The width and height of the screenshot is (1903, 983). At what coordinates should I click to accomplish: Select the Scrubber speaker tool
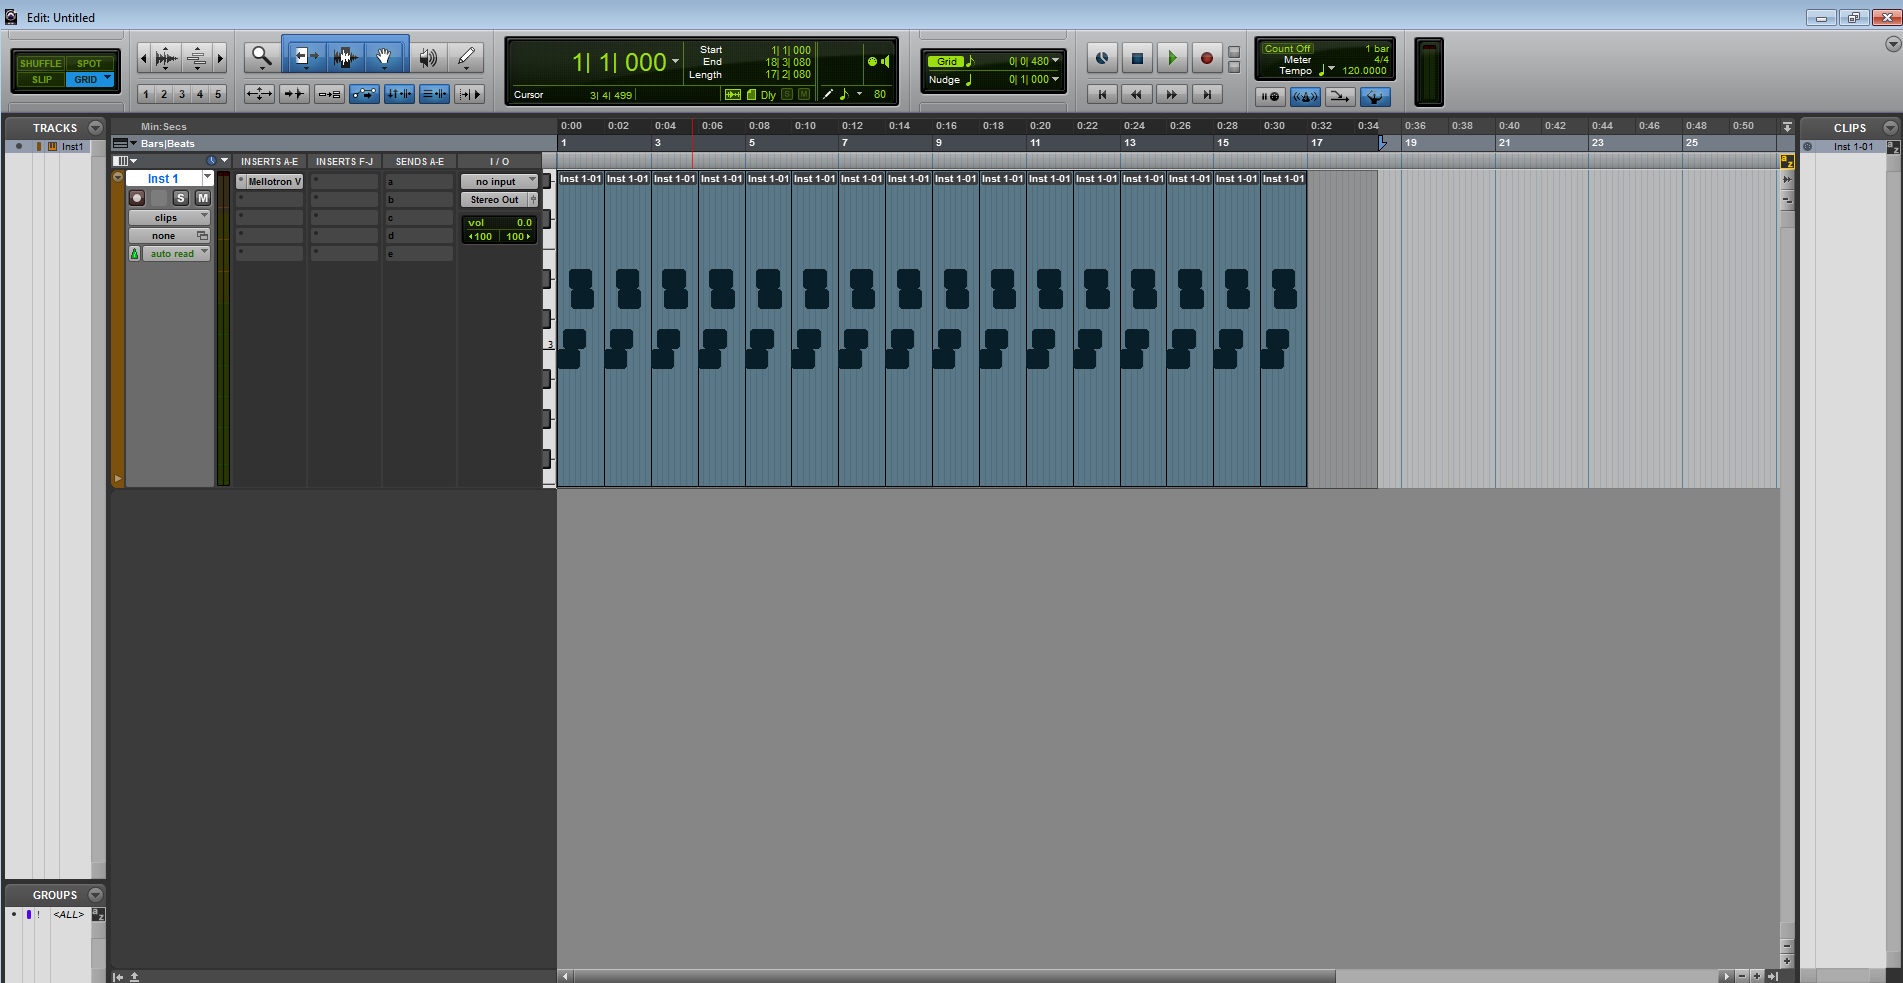[427, 57]
